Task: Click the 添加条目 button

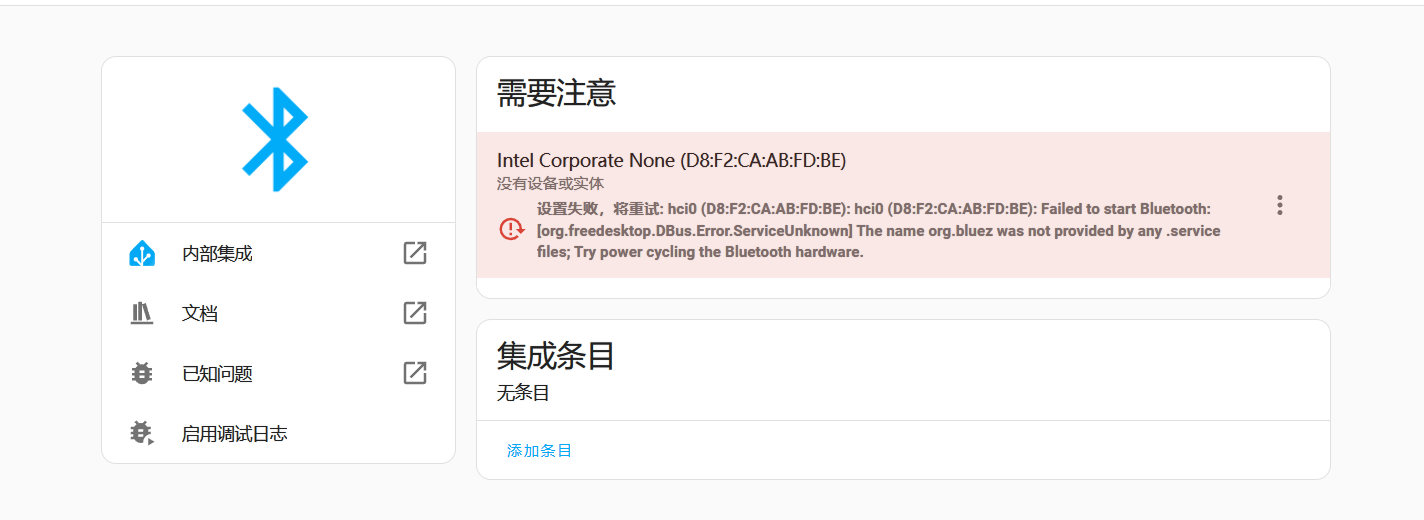Action: (539, 451)
